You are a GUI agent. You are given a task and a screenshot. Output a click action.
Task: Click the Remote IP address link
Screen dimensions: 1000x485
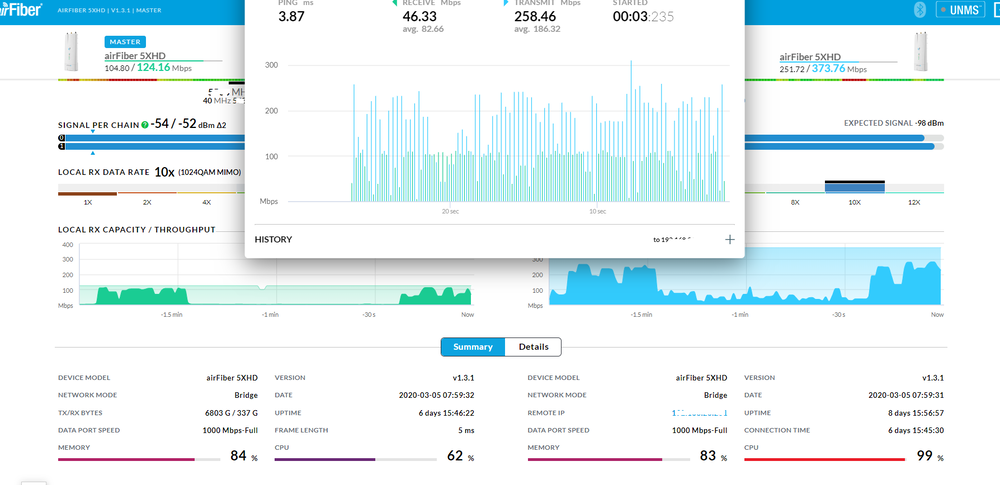pyautogui.click(x=700, y=412)
